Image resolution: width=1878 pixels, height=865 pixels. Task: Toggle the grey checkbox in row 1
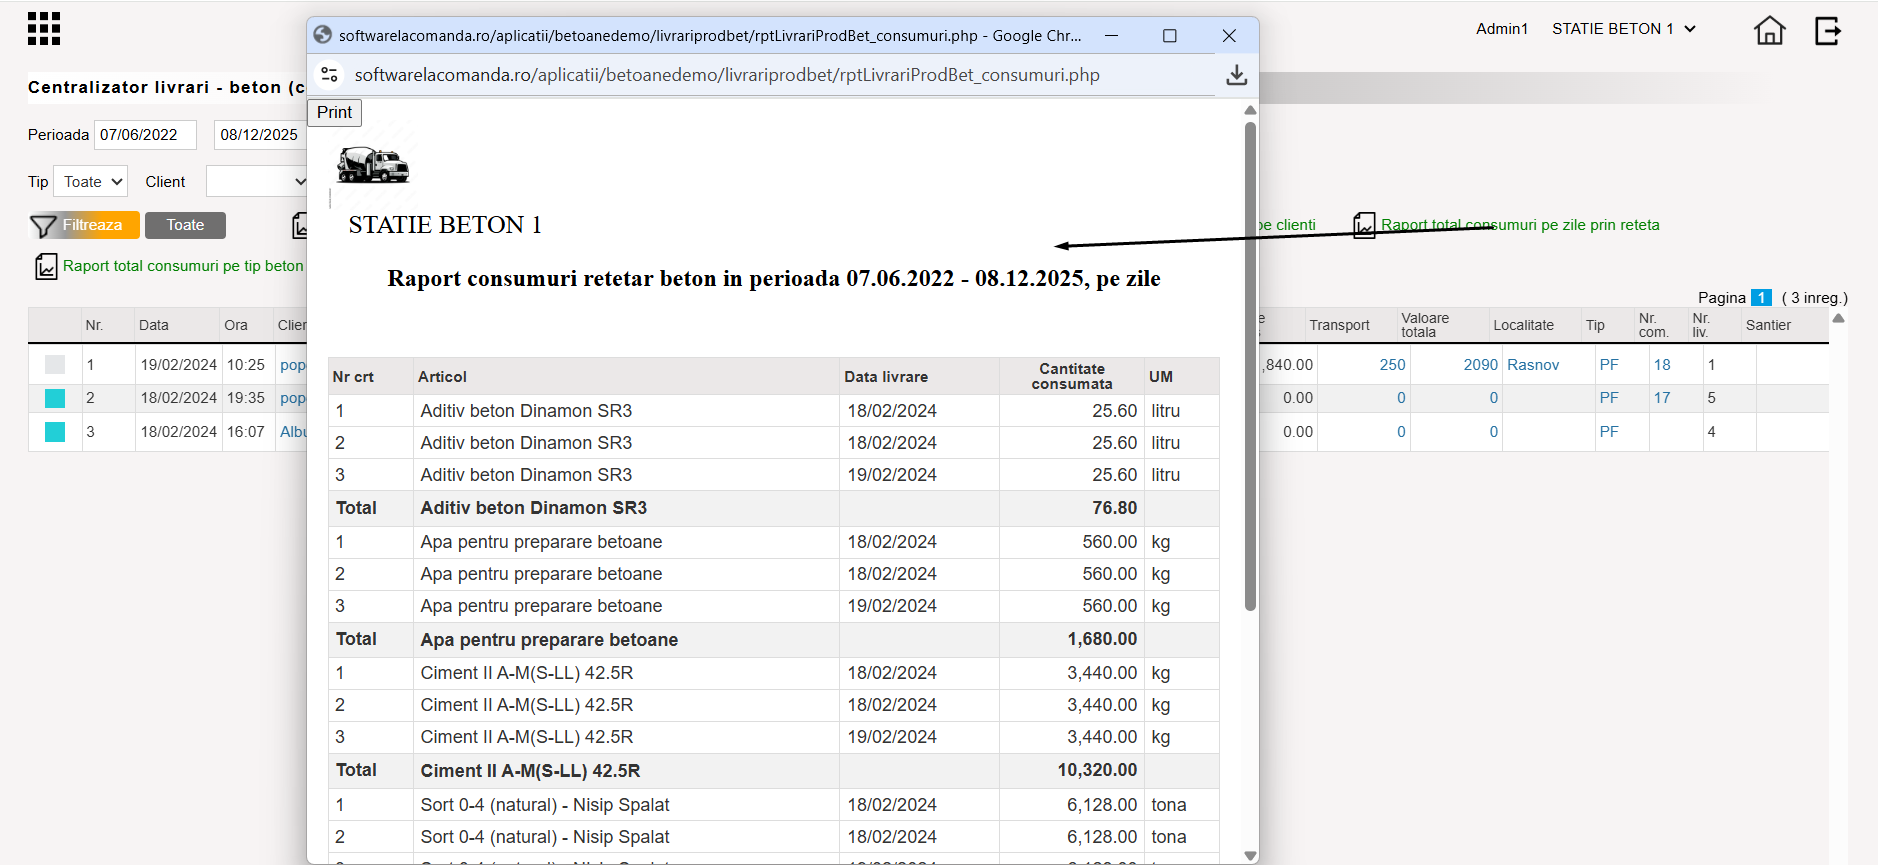click(55, 365)
